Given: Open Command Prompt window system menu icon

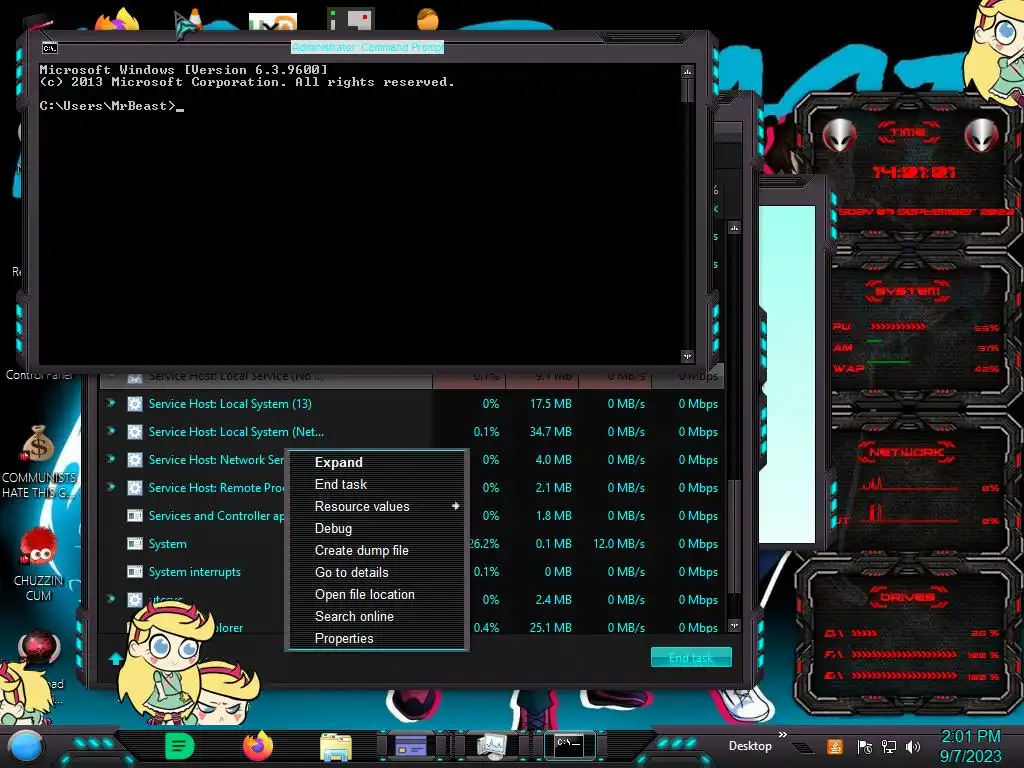Looking at the screenshot, I should (x=50, y=48).
